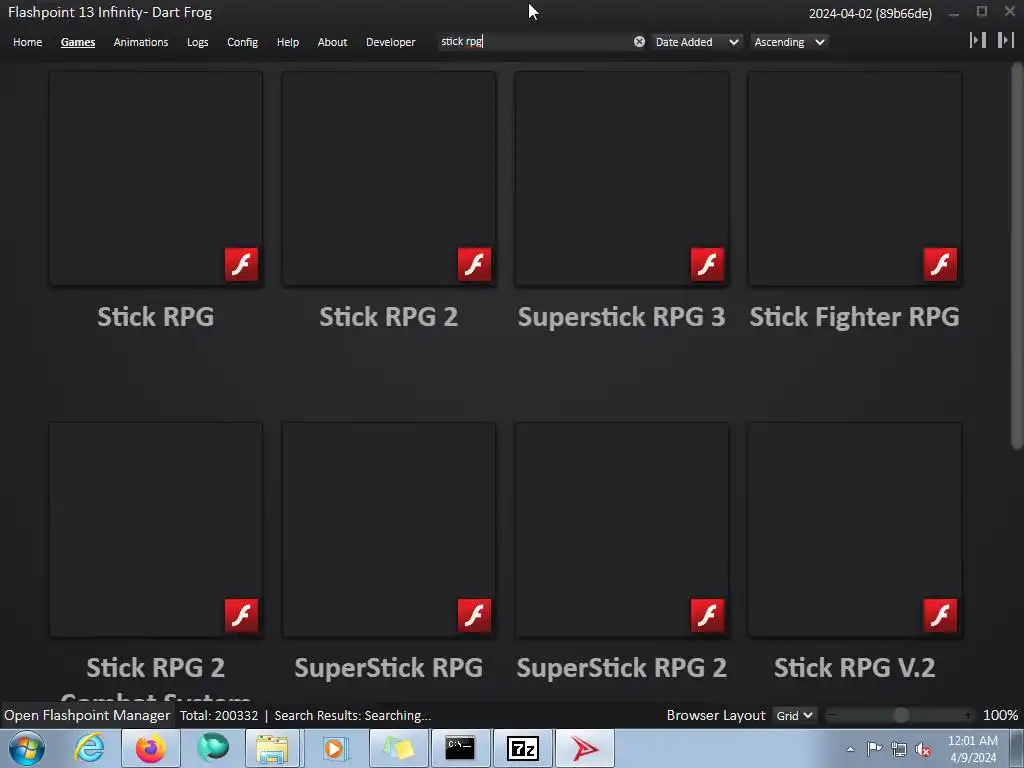Switch to Flashpoint launcher taskbar icon
The image size is (1024, 768).
(584, 748)
